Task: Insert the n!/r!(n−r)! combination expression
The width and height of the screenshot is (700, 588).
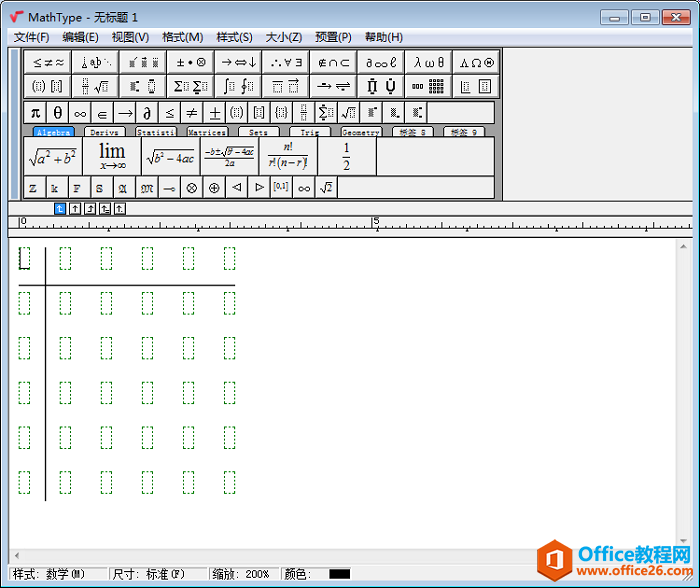Action: [288, 156]
